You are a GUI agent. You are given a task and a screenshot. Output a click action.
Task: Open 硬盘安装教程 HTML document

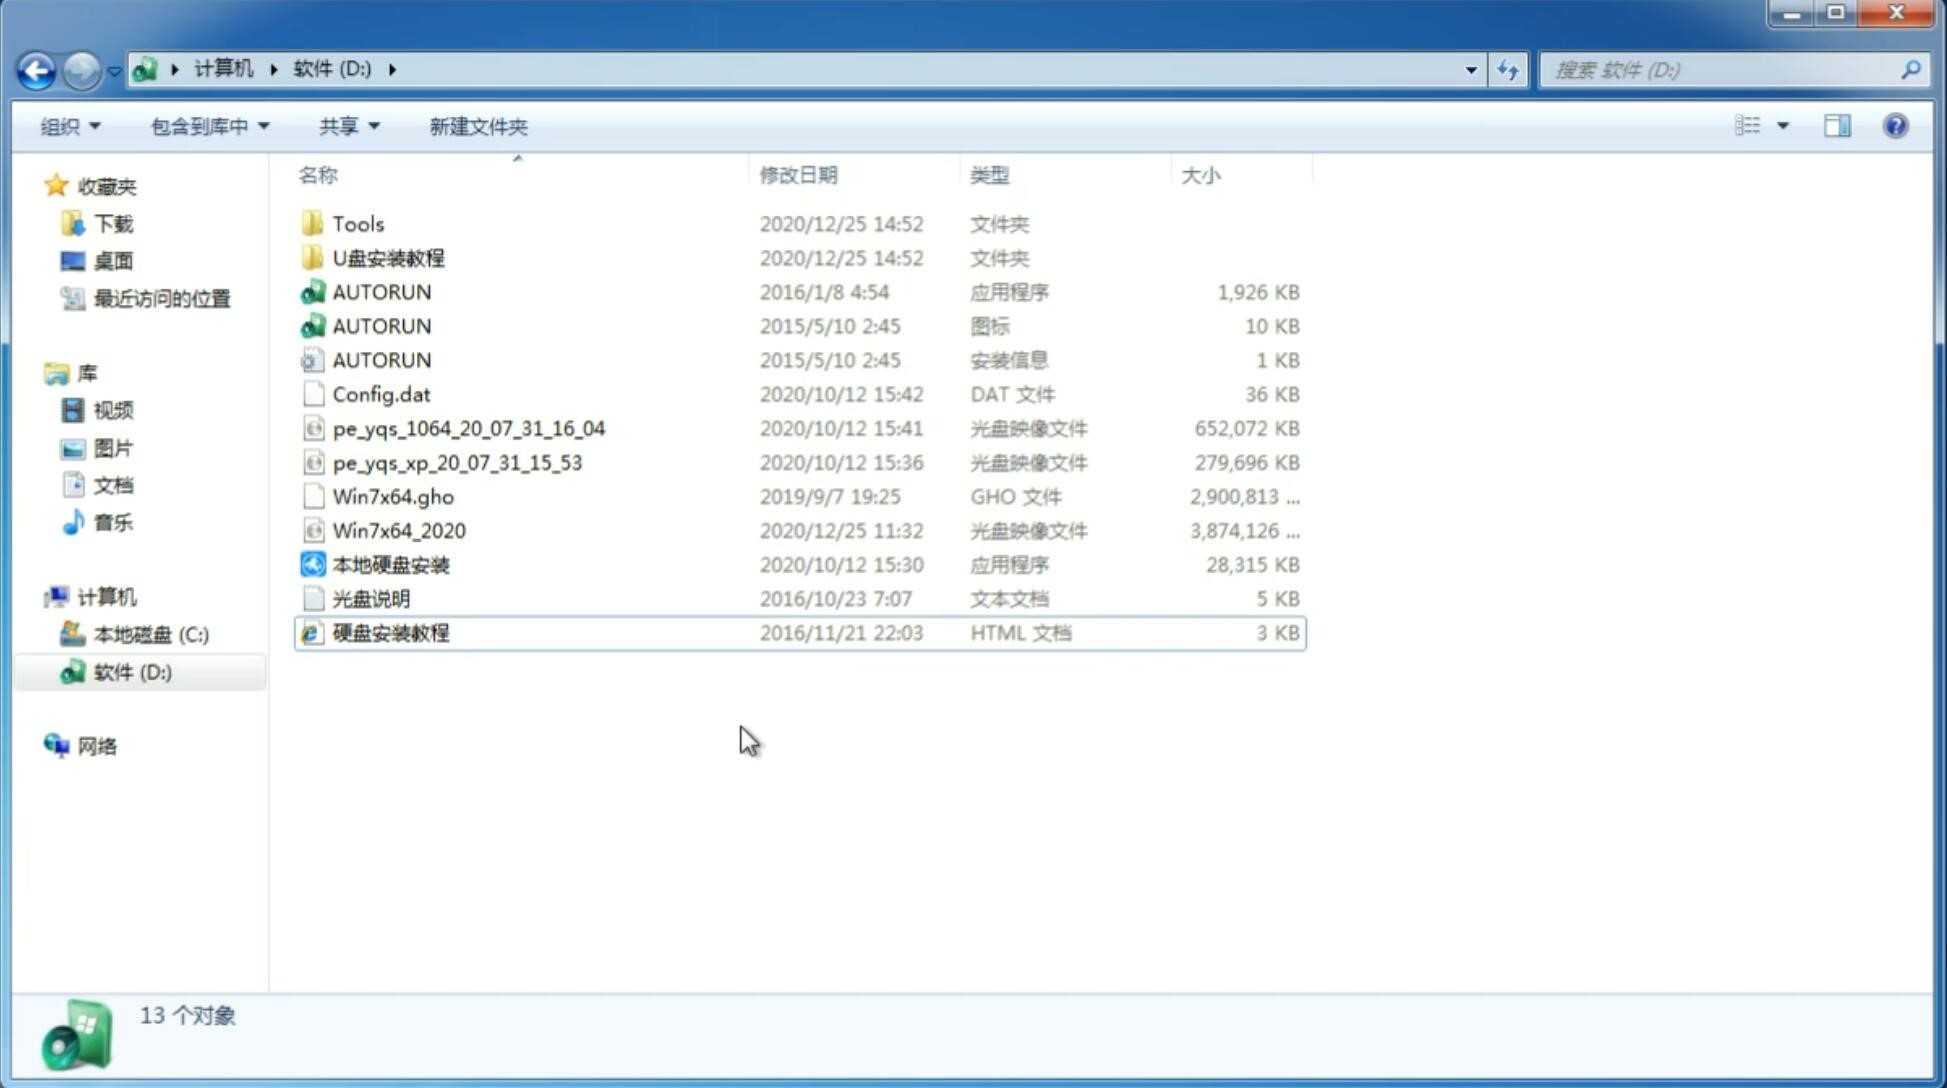[389, 632]
